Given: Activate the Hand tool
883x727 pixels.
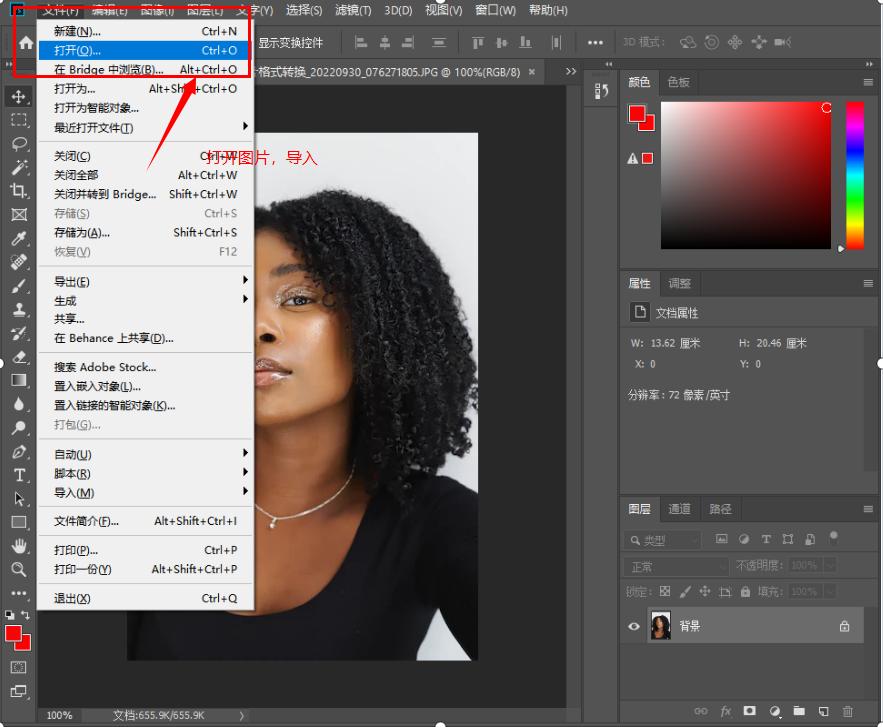Looking at the screenshot, I should 19,545.
